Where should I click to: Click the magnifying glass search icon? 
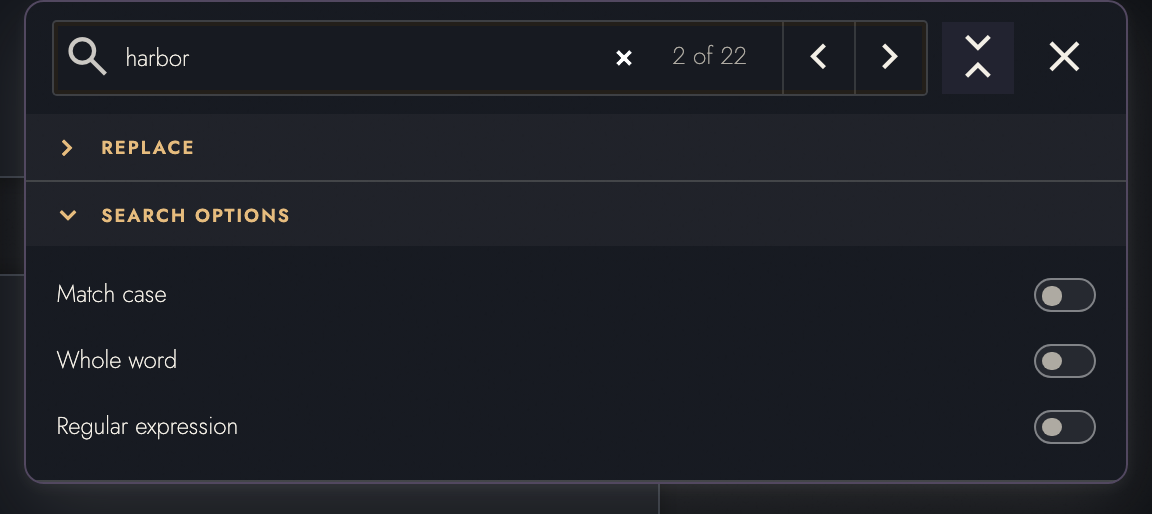click(87, 57)
